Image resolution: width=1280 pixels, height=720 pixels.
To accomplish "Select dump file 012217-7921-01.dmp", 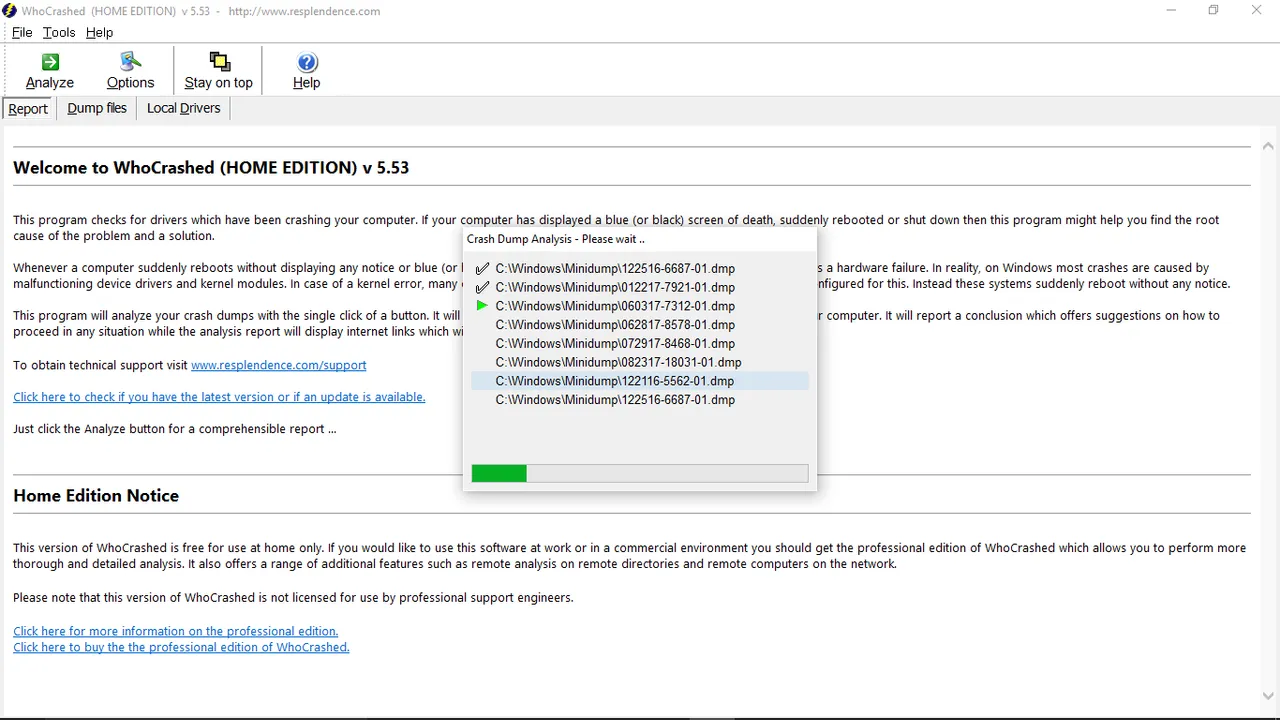I will 615,288.
